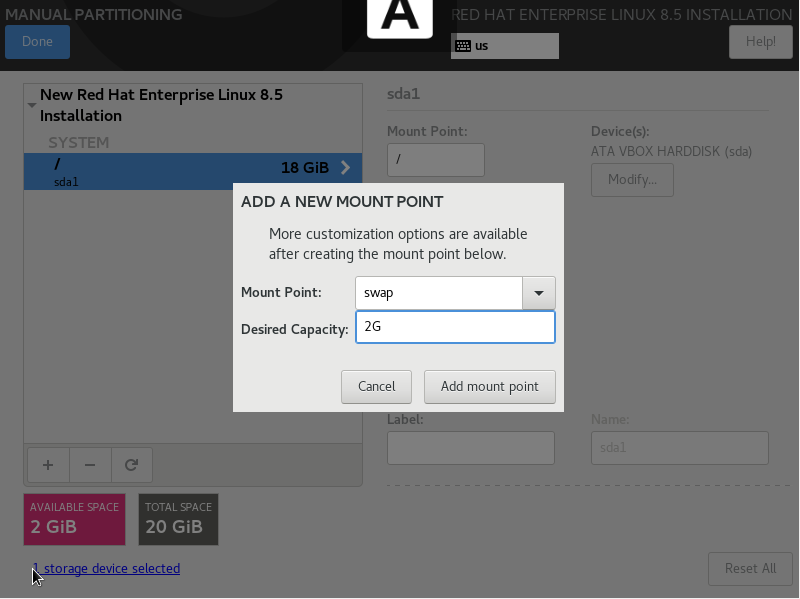Viewport: 800px width, 599px height.
Task: Open the 1 storage device selected link
Action: 106,568
